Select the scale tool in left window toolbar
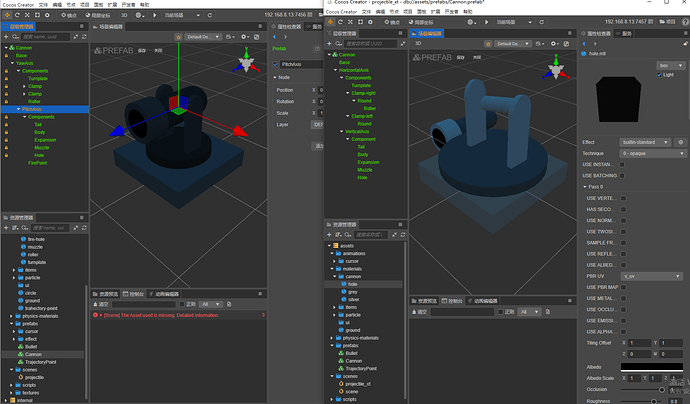 click(x=27, y=15)
